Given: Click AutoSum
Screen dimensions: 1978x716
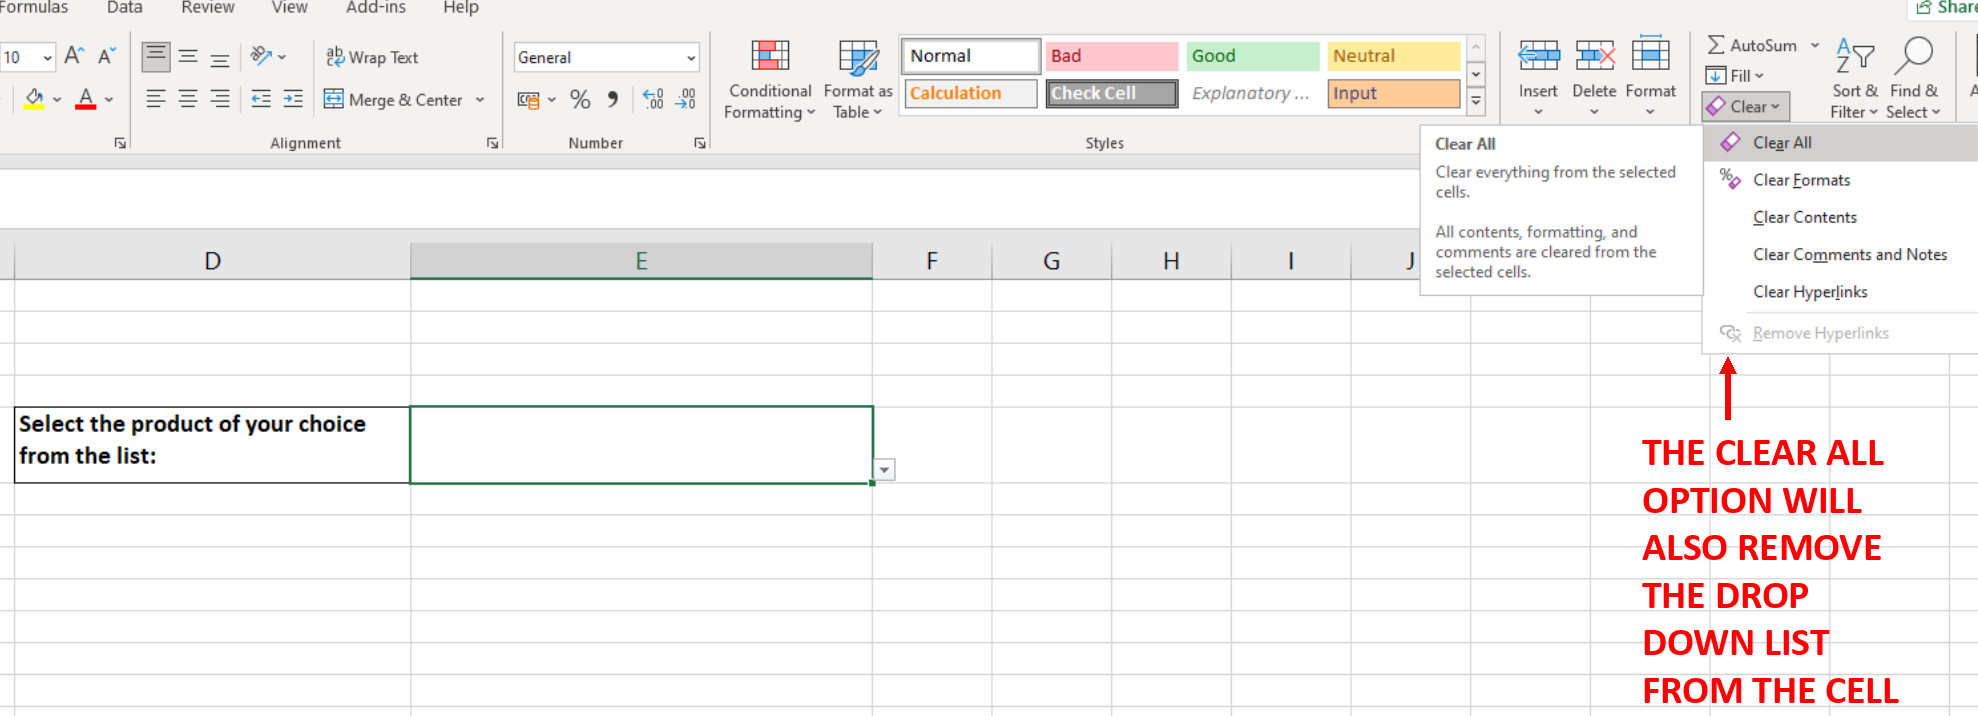Looking at the screenshot, I should coord(1751,46).
